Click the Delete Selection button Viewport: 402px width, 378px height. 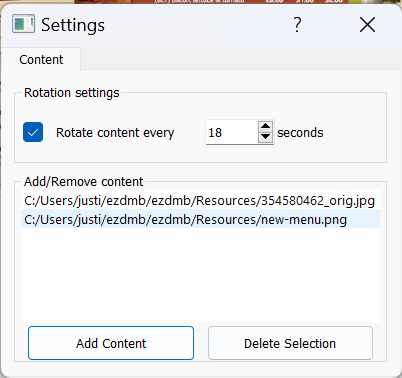point(290,343)
